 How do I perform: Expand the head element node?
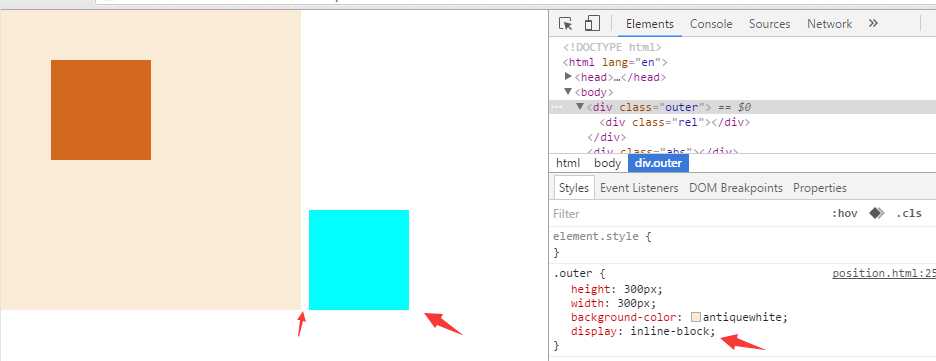568,76
